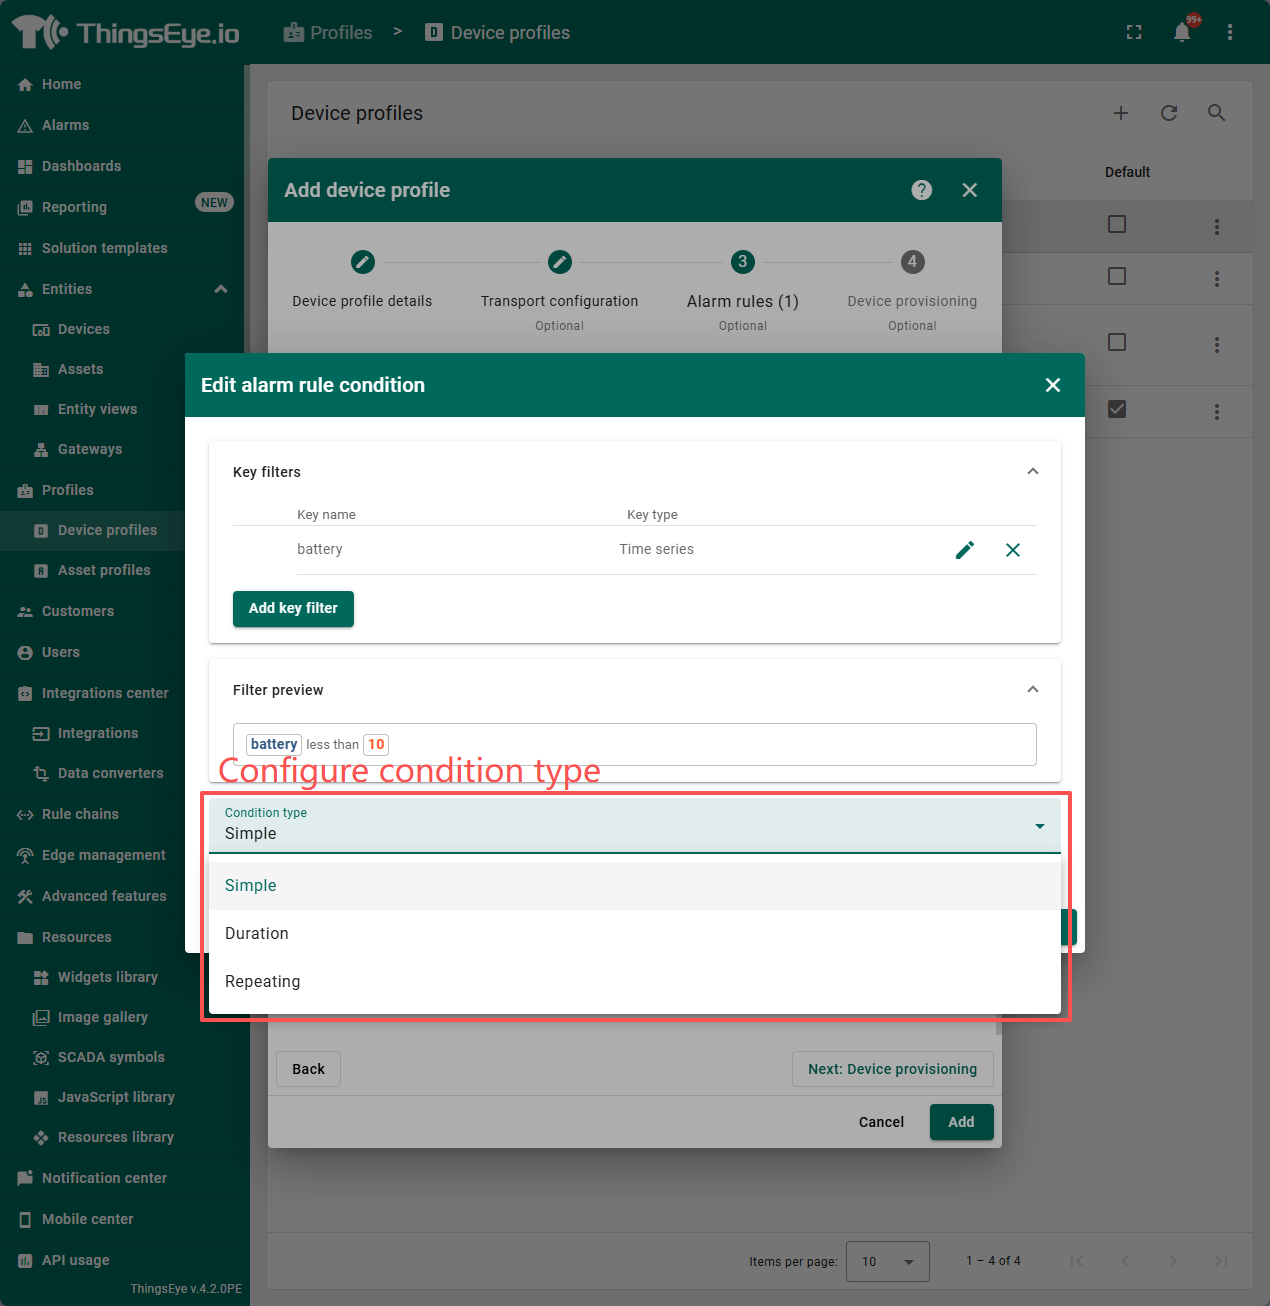Open Rule chains in sidebar
1270x1306 pixels.
point(80,814)
